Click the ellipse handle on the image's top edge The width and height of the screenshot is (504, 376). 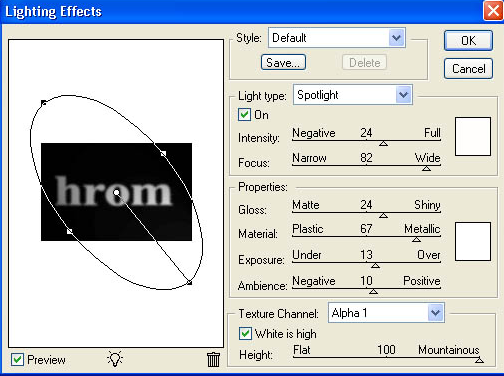point(163,154)
